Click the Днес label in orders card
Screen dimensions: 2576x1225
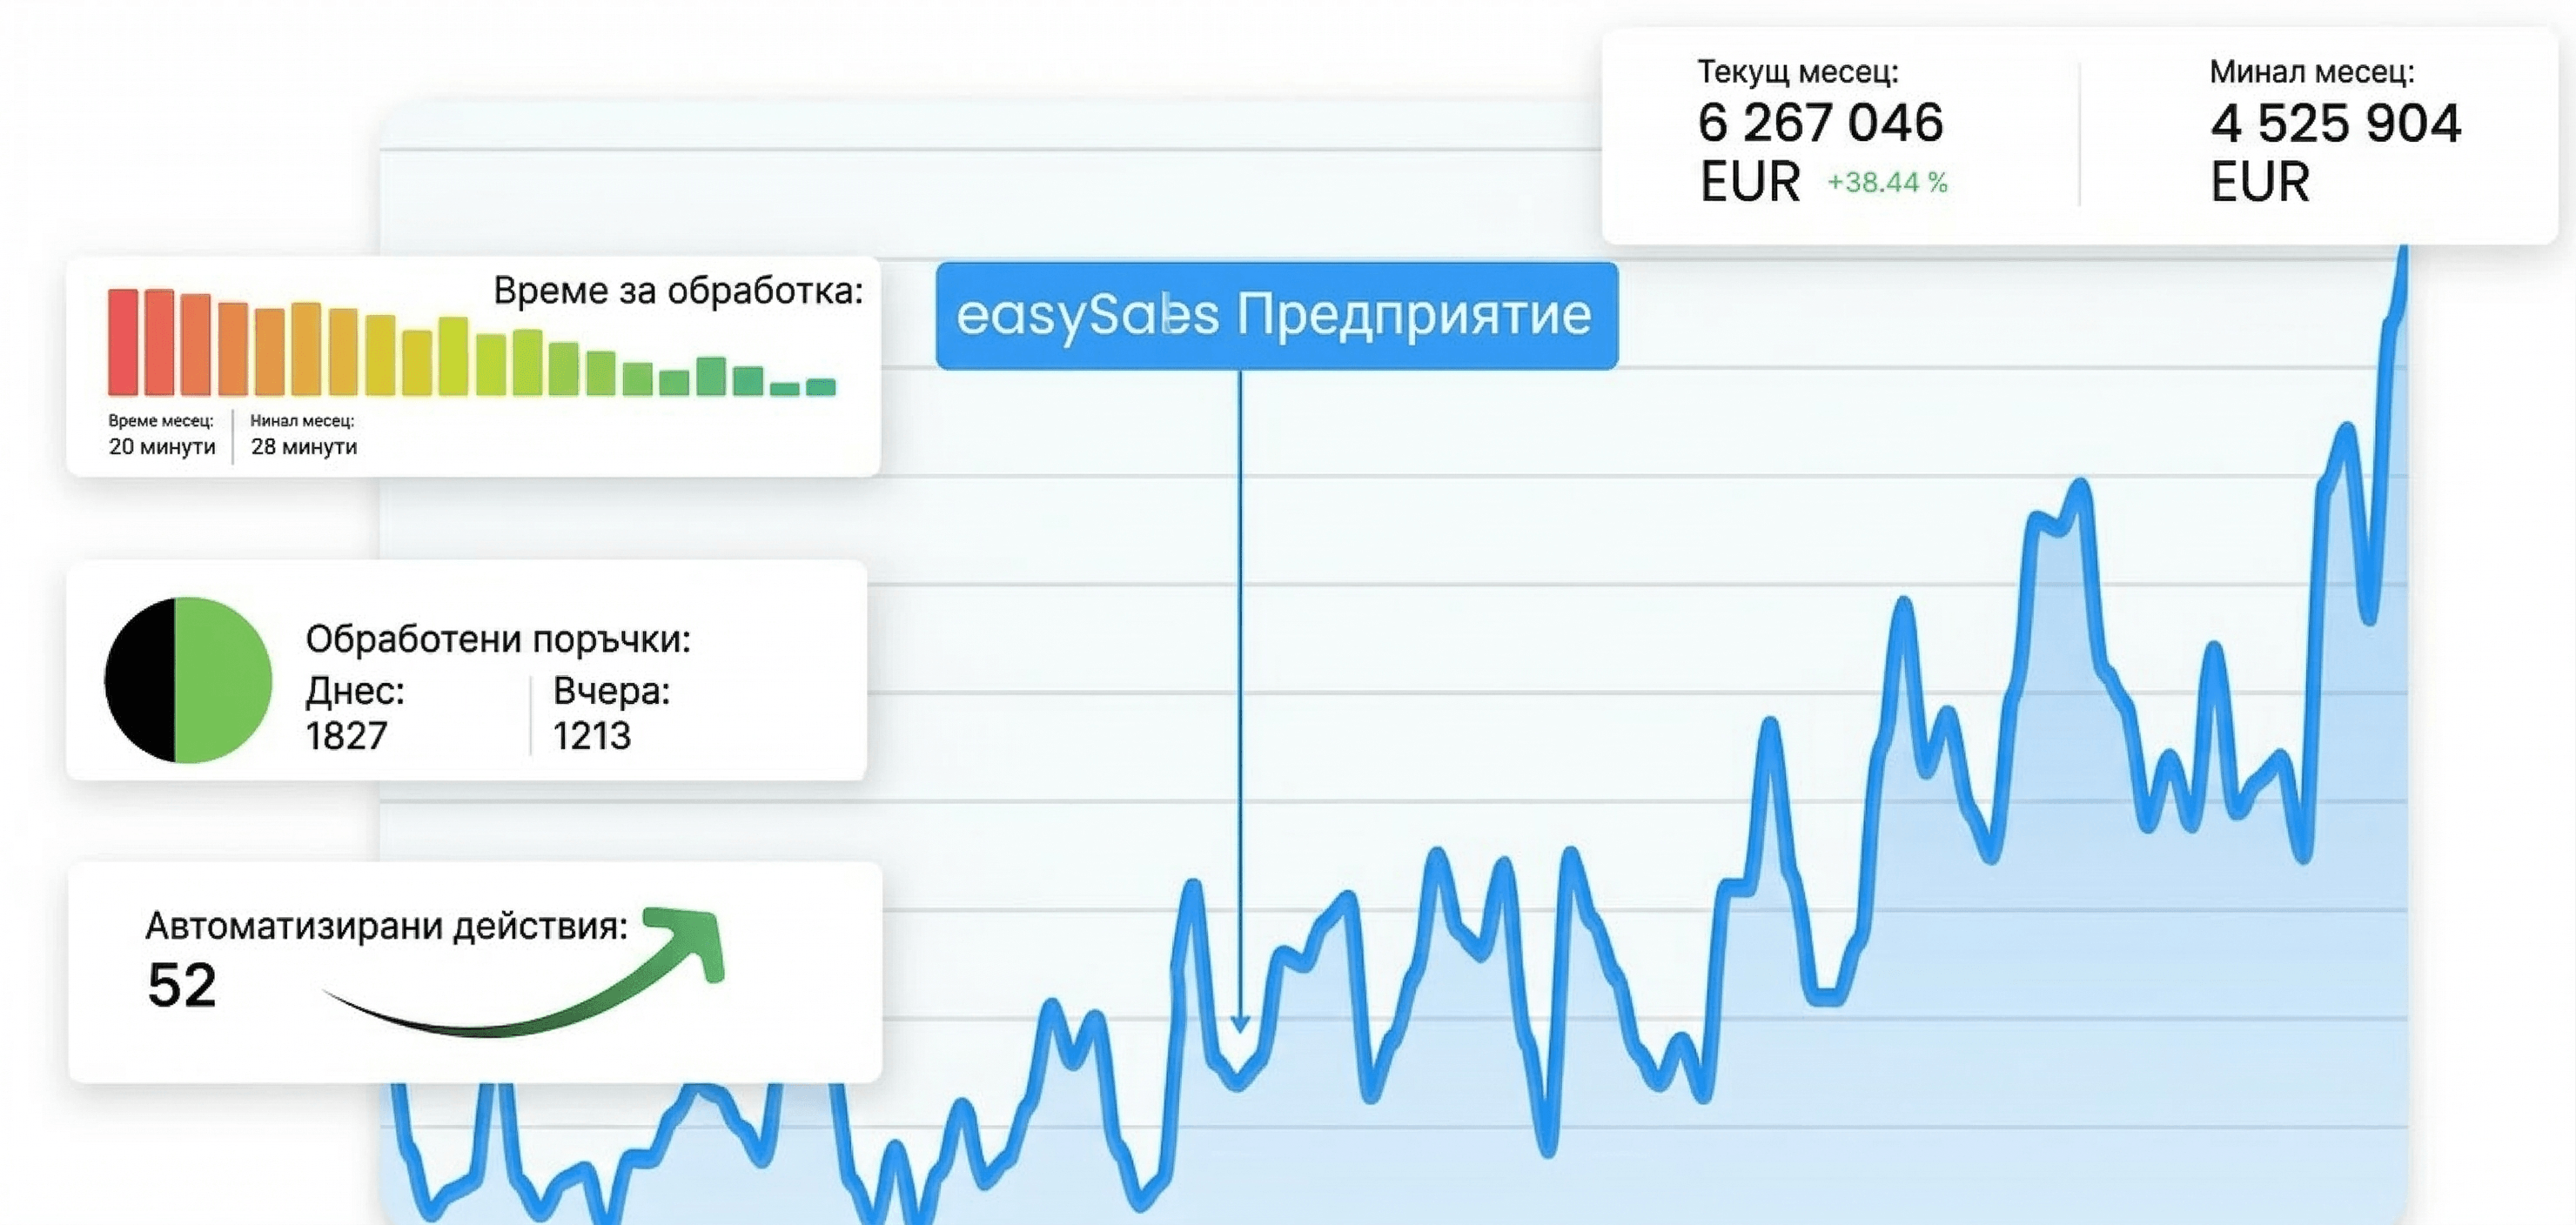click(355, 691)
